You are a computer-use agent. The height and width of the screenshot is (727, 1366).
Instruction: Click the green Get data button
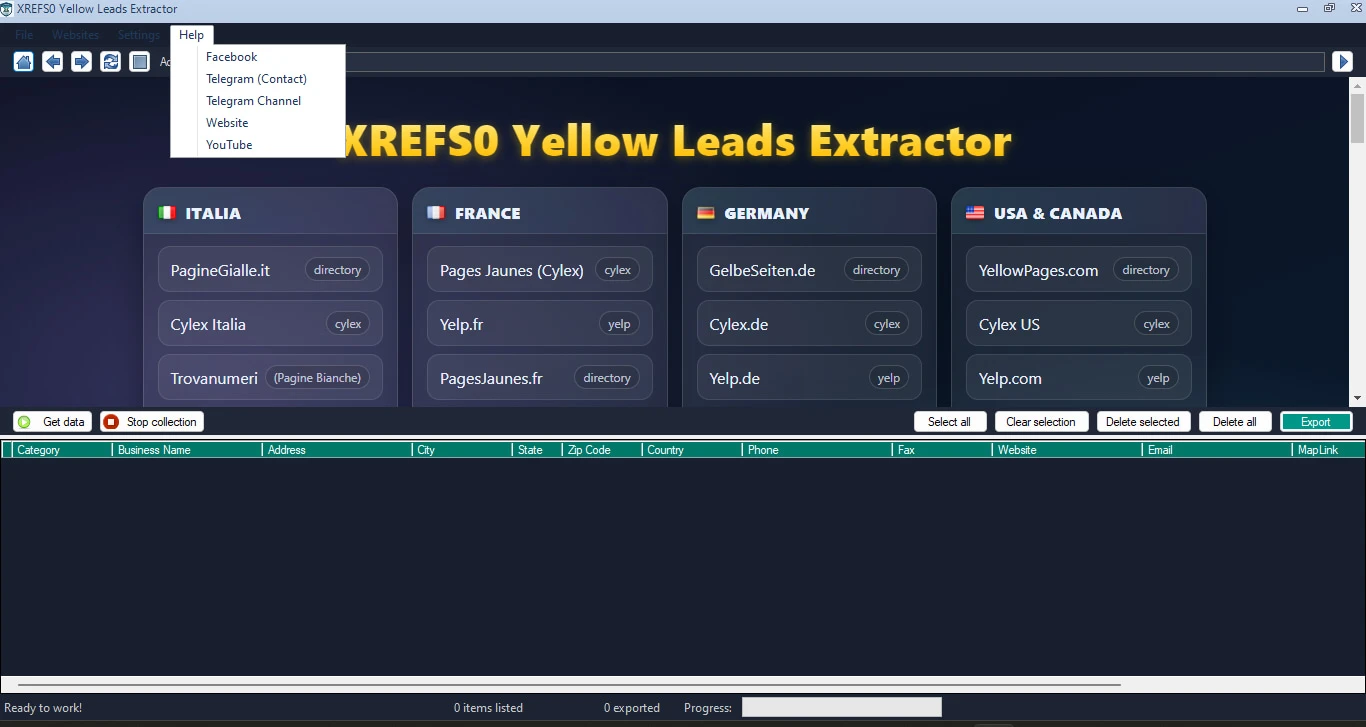pos(53,422)
